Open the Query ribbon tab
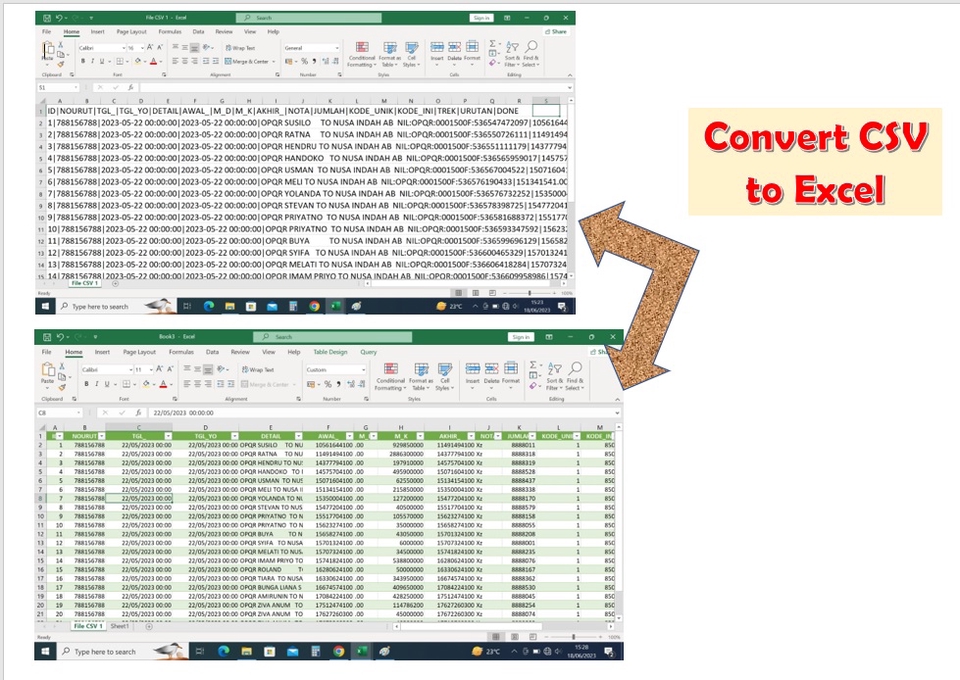This screenshot has height=680, width=960. (x=367, y=352)
